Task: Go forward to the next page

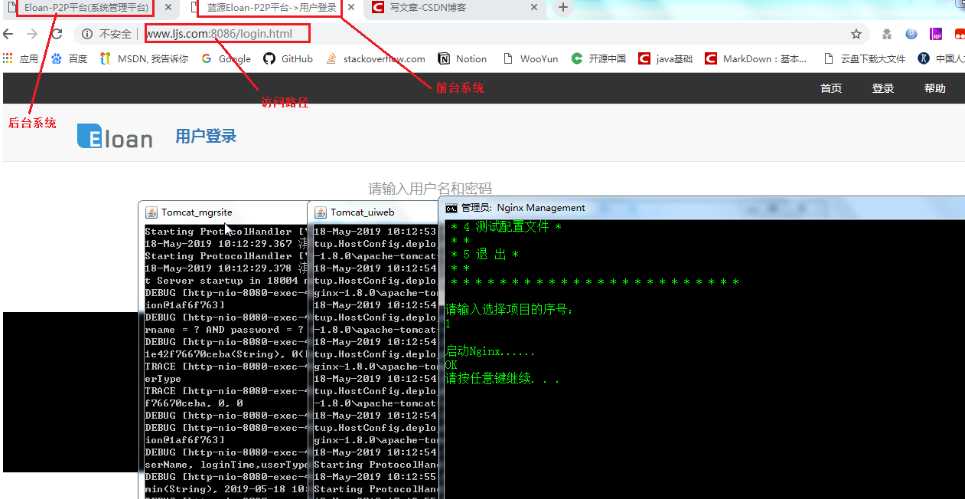Action: [x=33, y=34]
